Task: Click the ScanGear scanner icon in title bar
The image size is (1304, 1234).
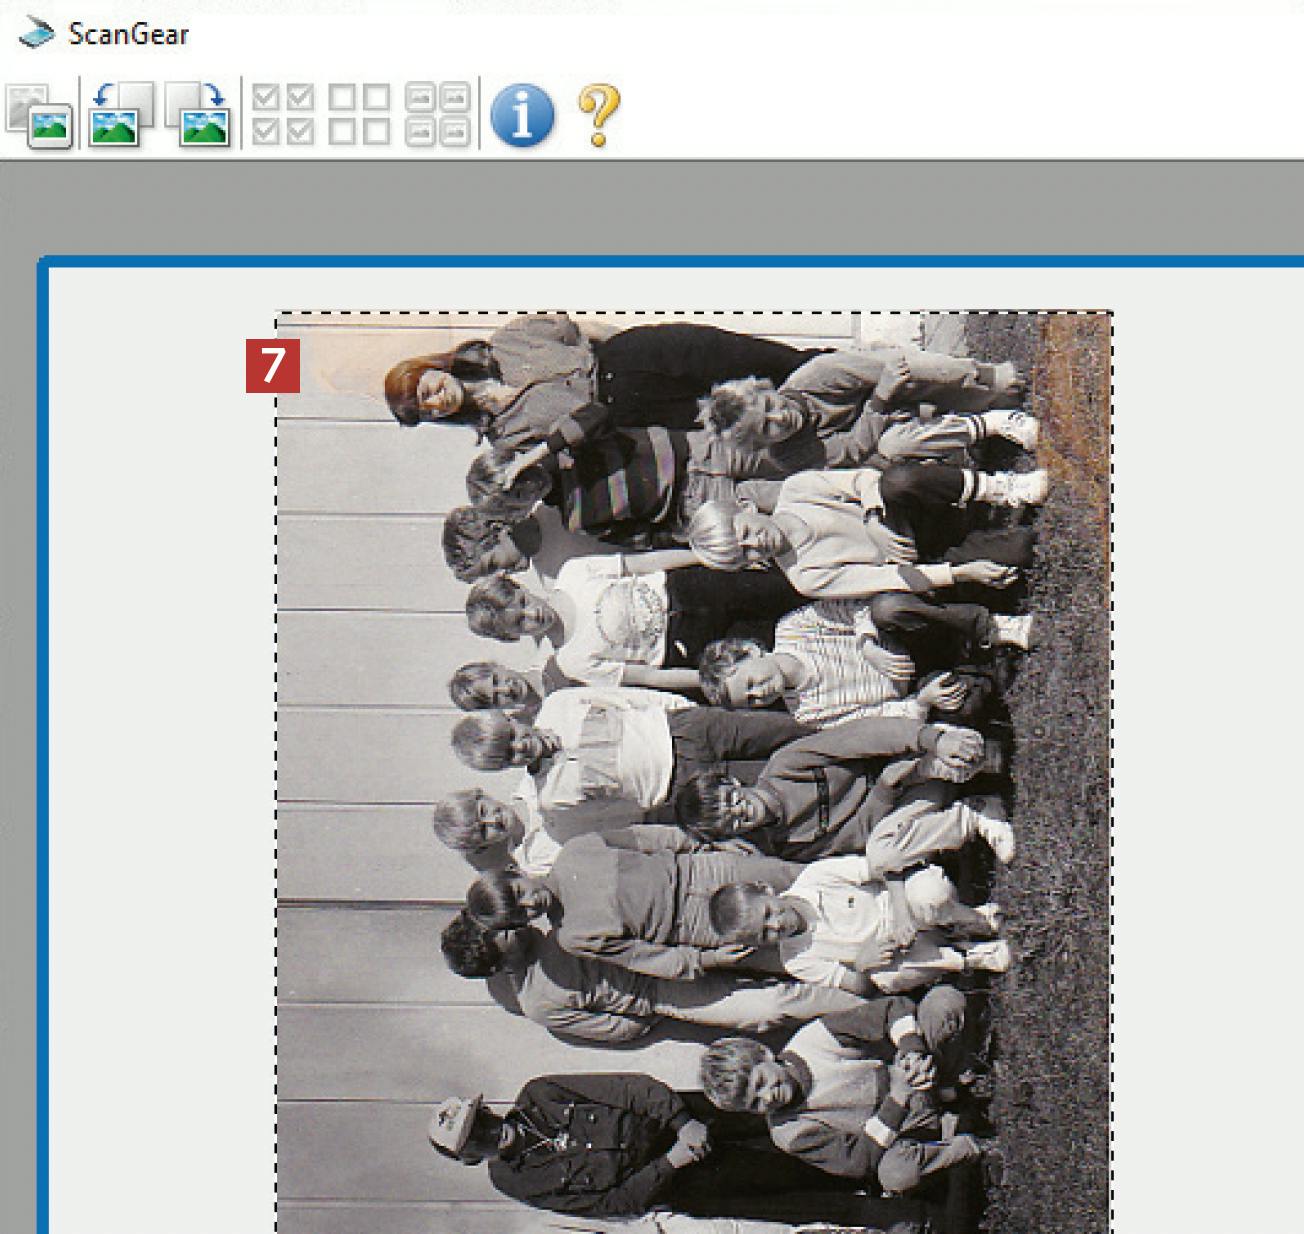Action: point(38,34)
